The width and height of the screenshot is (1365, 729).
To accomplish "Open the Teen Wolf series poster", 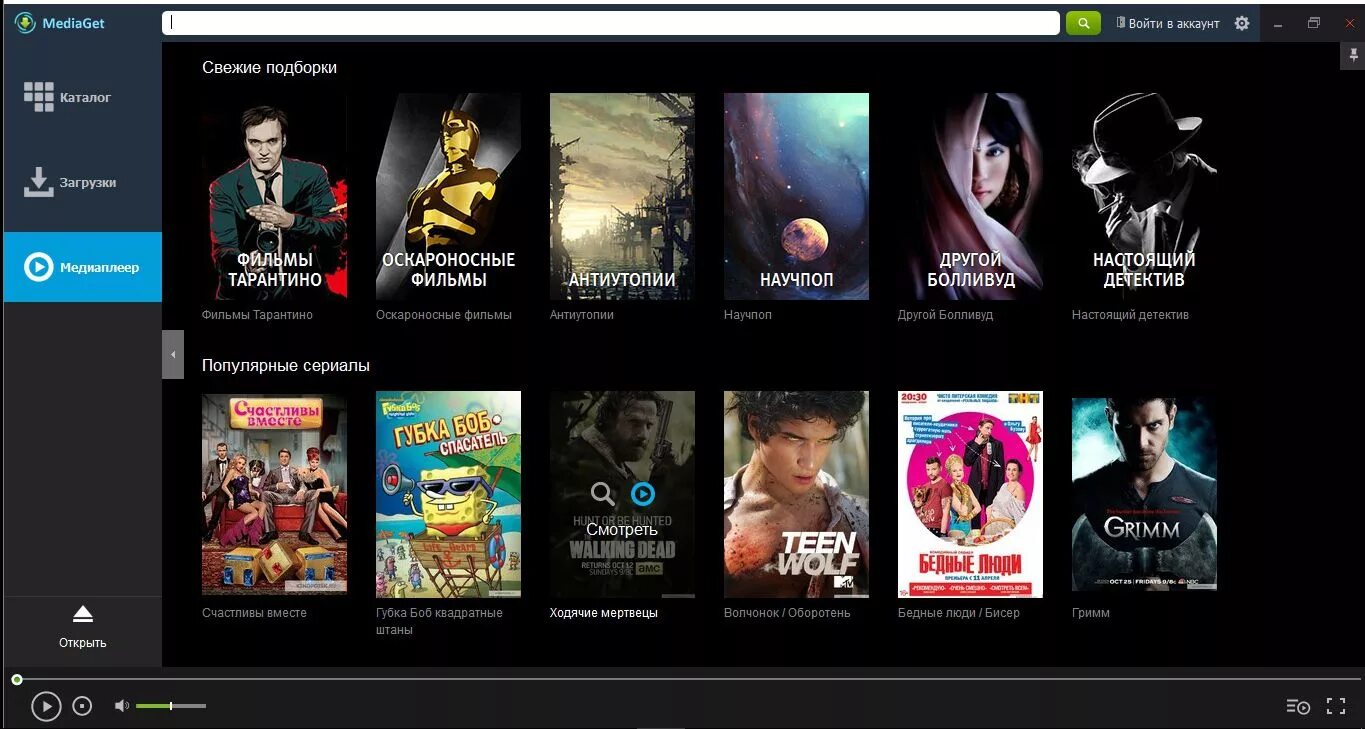I will click(796, 494).
